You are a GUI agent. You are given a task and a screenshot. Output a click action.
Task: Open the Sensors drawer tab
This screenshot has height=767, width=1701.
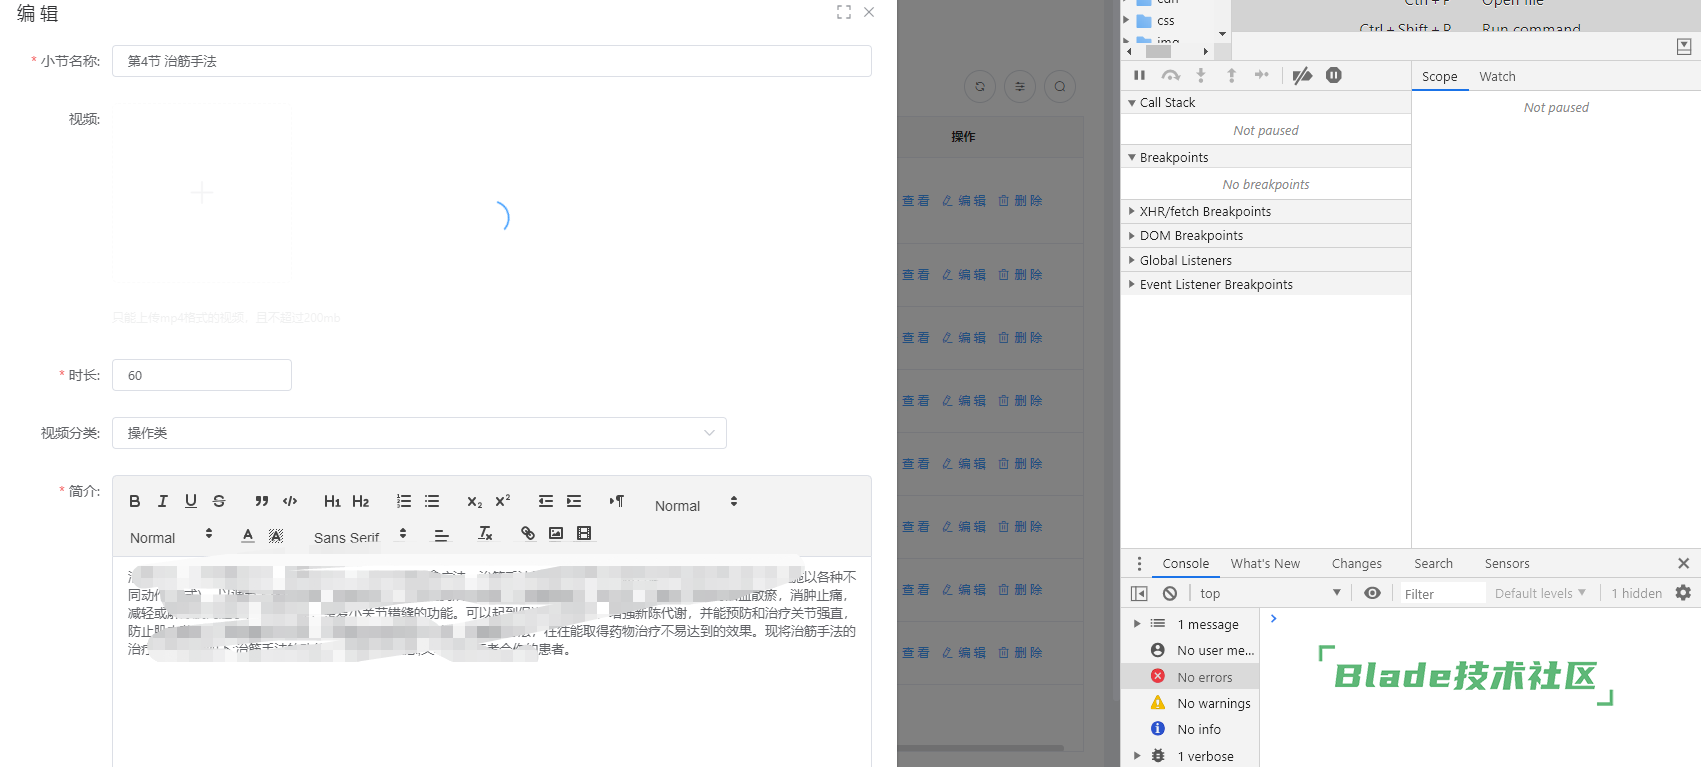coord(1507,563)
